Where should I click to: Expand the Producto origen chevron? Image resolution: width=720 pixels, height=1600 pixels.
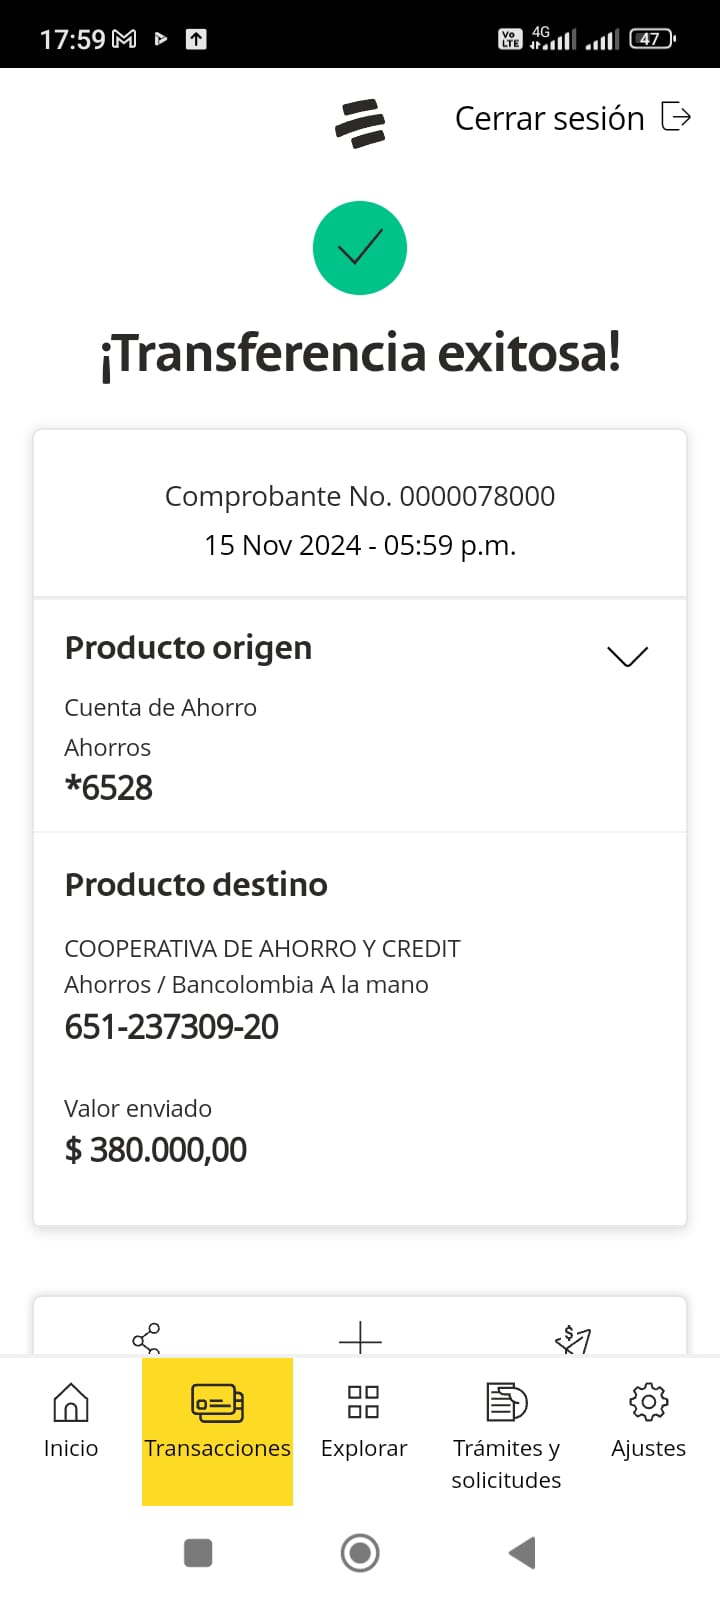[x=627, y=656]
